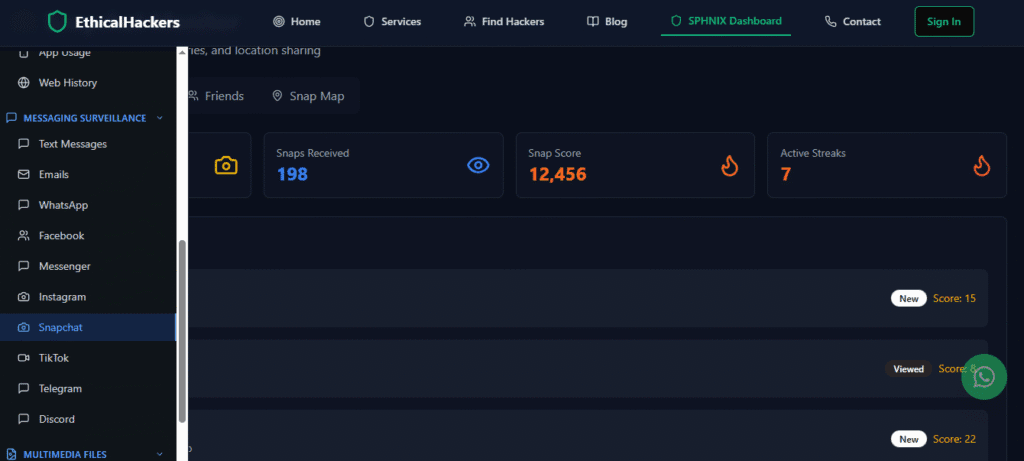Open the SPHNIX Dashboard nav item
The width and height of the screenshot is (1024, 461).
coord(726,21)
